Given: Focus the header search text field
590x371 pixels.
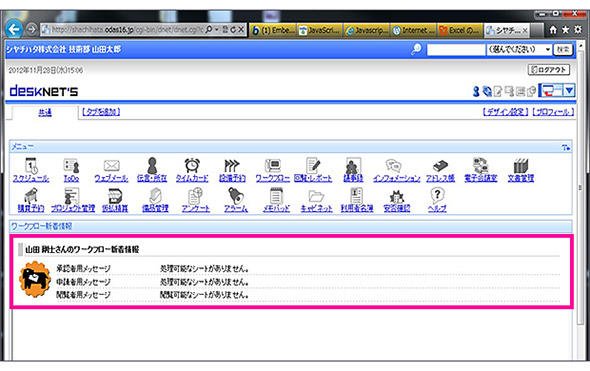Looking at the screenshot, I should click(456, 49).
